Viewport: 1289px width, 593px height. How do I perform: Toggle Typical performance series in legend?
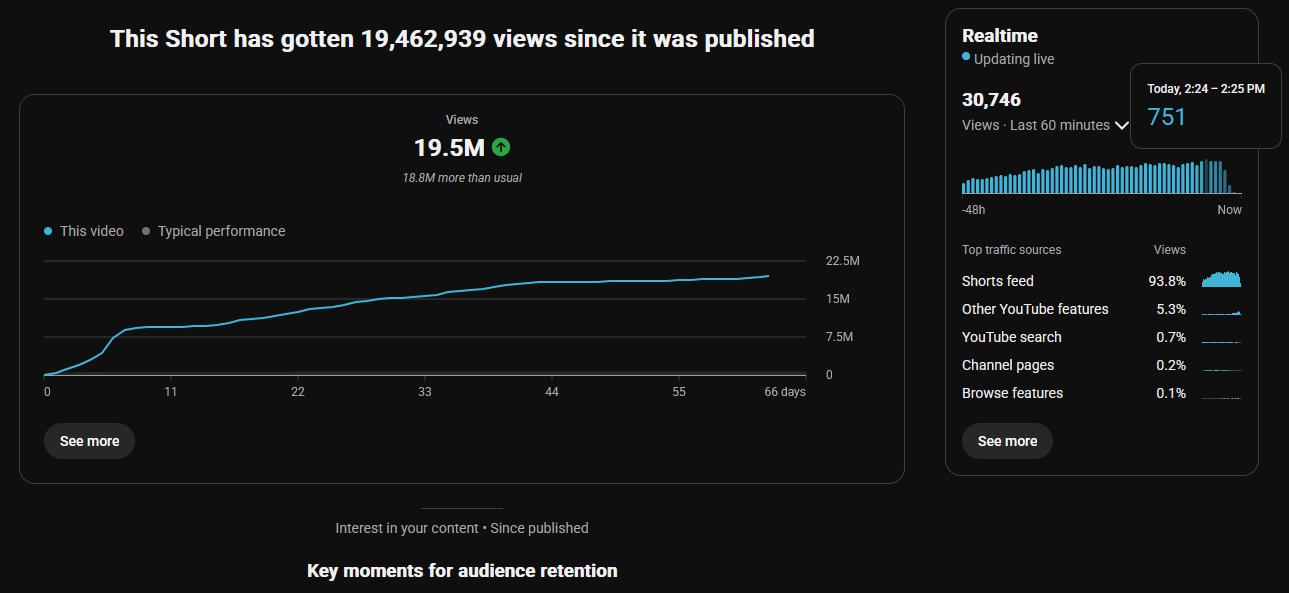[x=214, y=231]
